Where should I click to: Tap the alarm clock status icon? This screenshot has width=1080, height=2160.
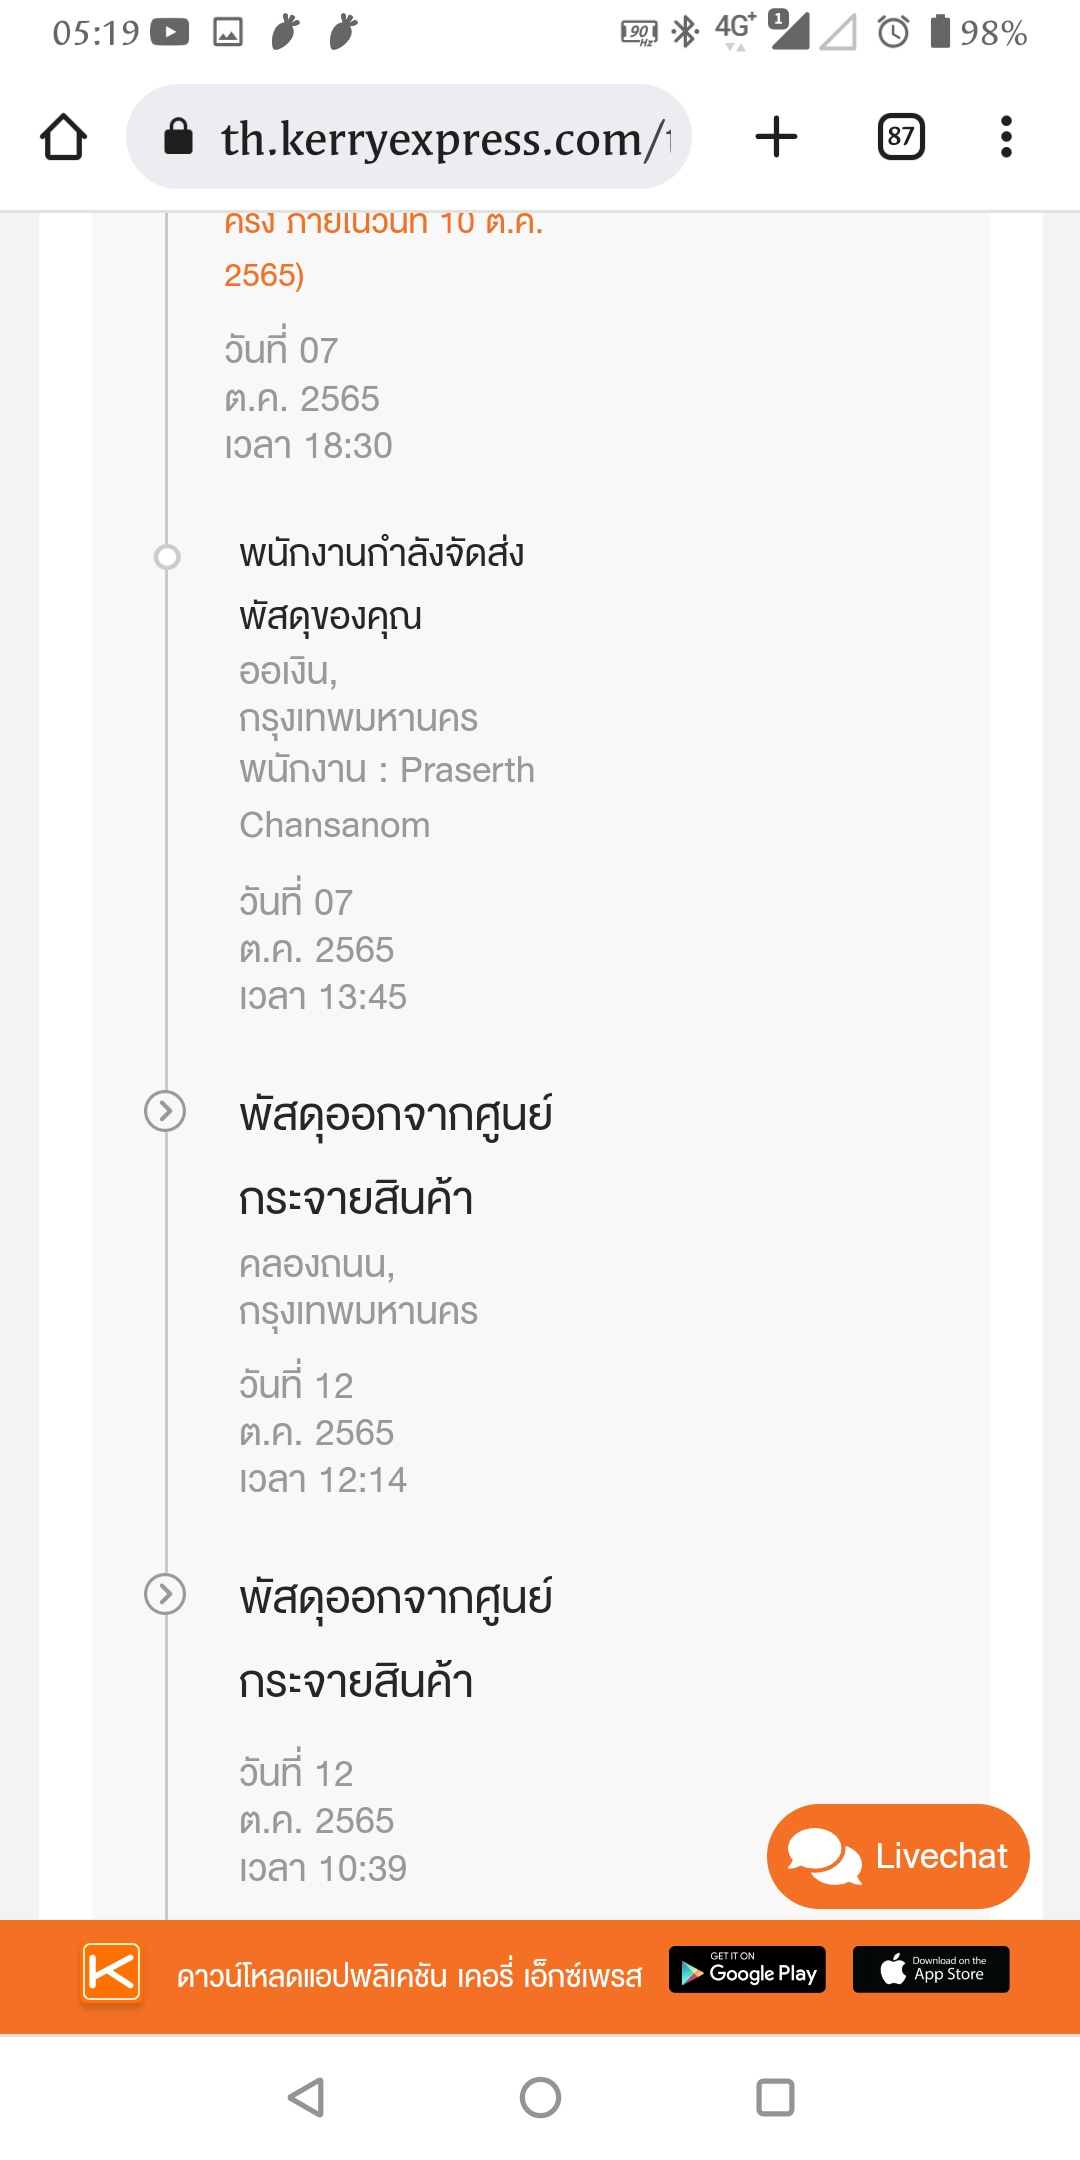click(893, 32)
